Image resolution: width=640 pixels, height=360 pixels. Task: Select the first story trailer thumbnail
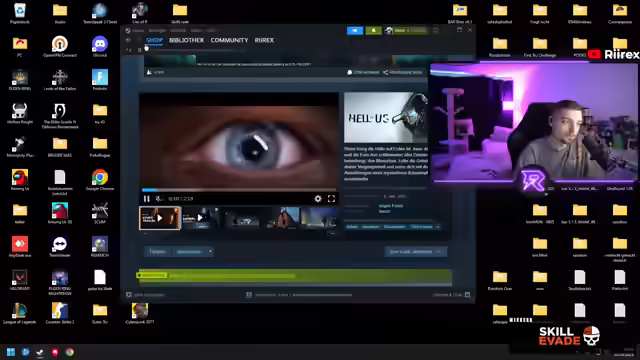pos(160,218)
